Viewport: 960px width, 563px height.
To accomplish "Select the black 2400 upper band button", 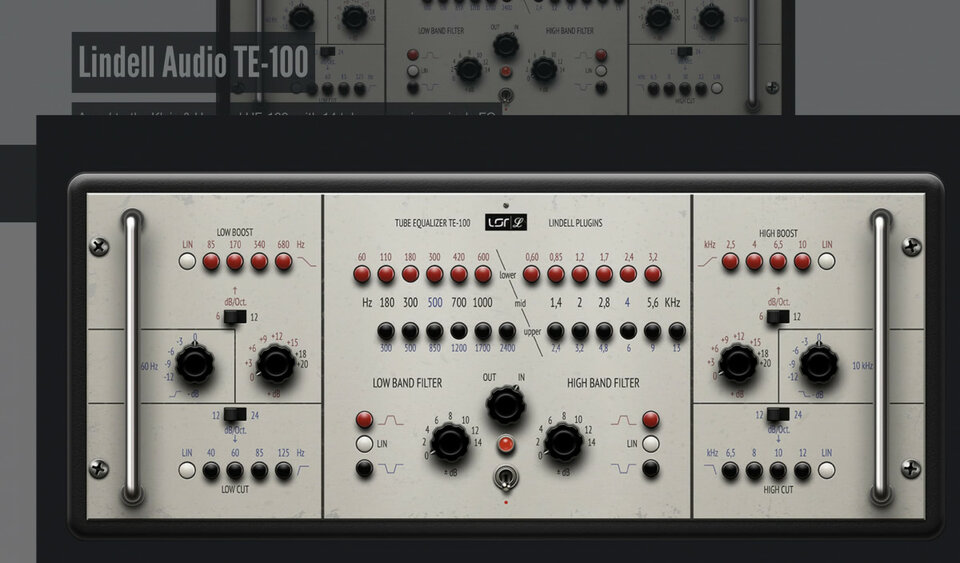I will (x=507, y=331).
